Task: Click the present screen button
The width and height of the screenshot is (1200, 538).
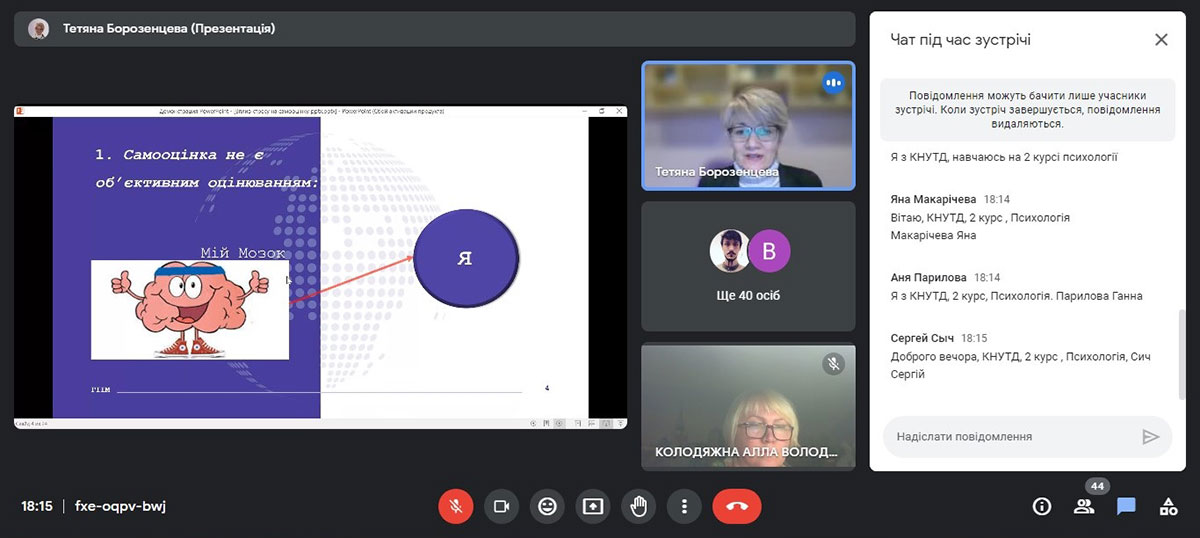Action: [593, 506]
